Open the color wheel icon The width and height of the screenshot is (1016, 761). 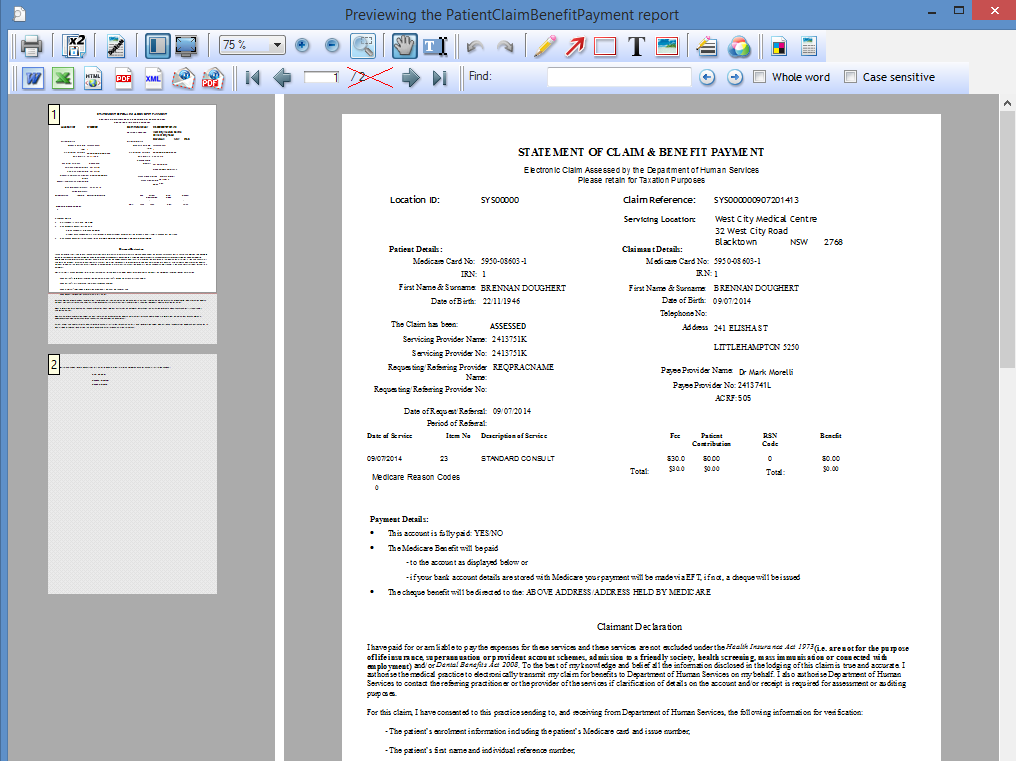pyautogui.click(x=739, y=47)
